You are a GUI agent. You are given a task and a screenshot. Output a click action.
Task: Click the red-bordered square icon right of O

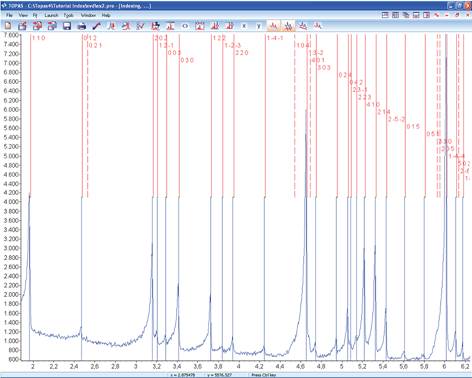pos(200,26)
